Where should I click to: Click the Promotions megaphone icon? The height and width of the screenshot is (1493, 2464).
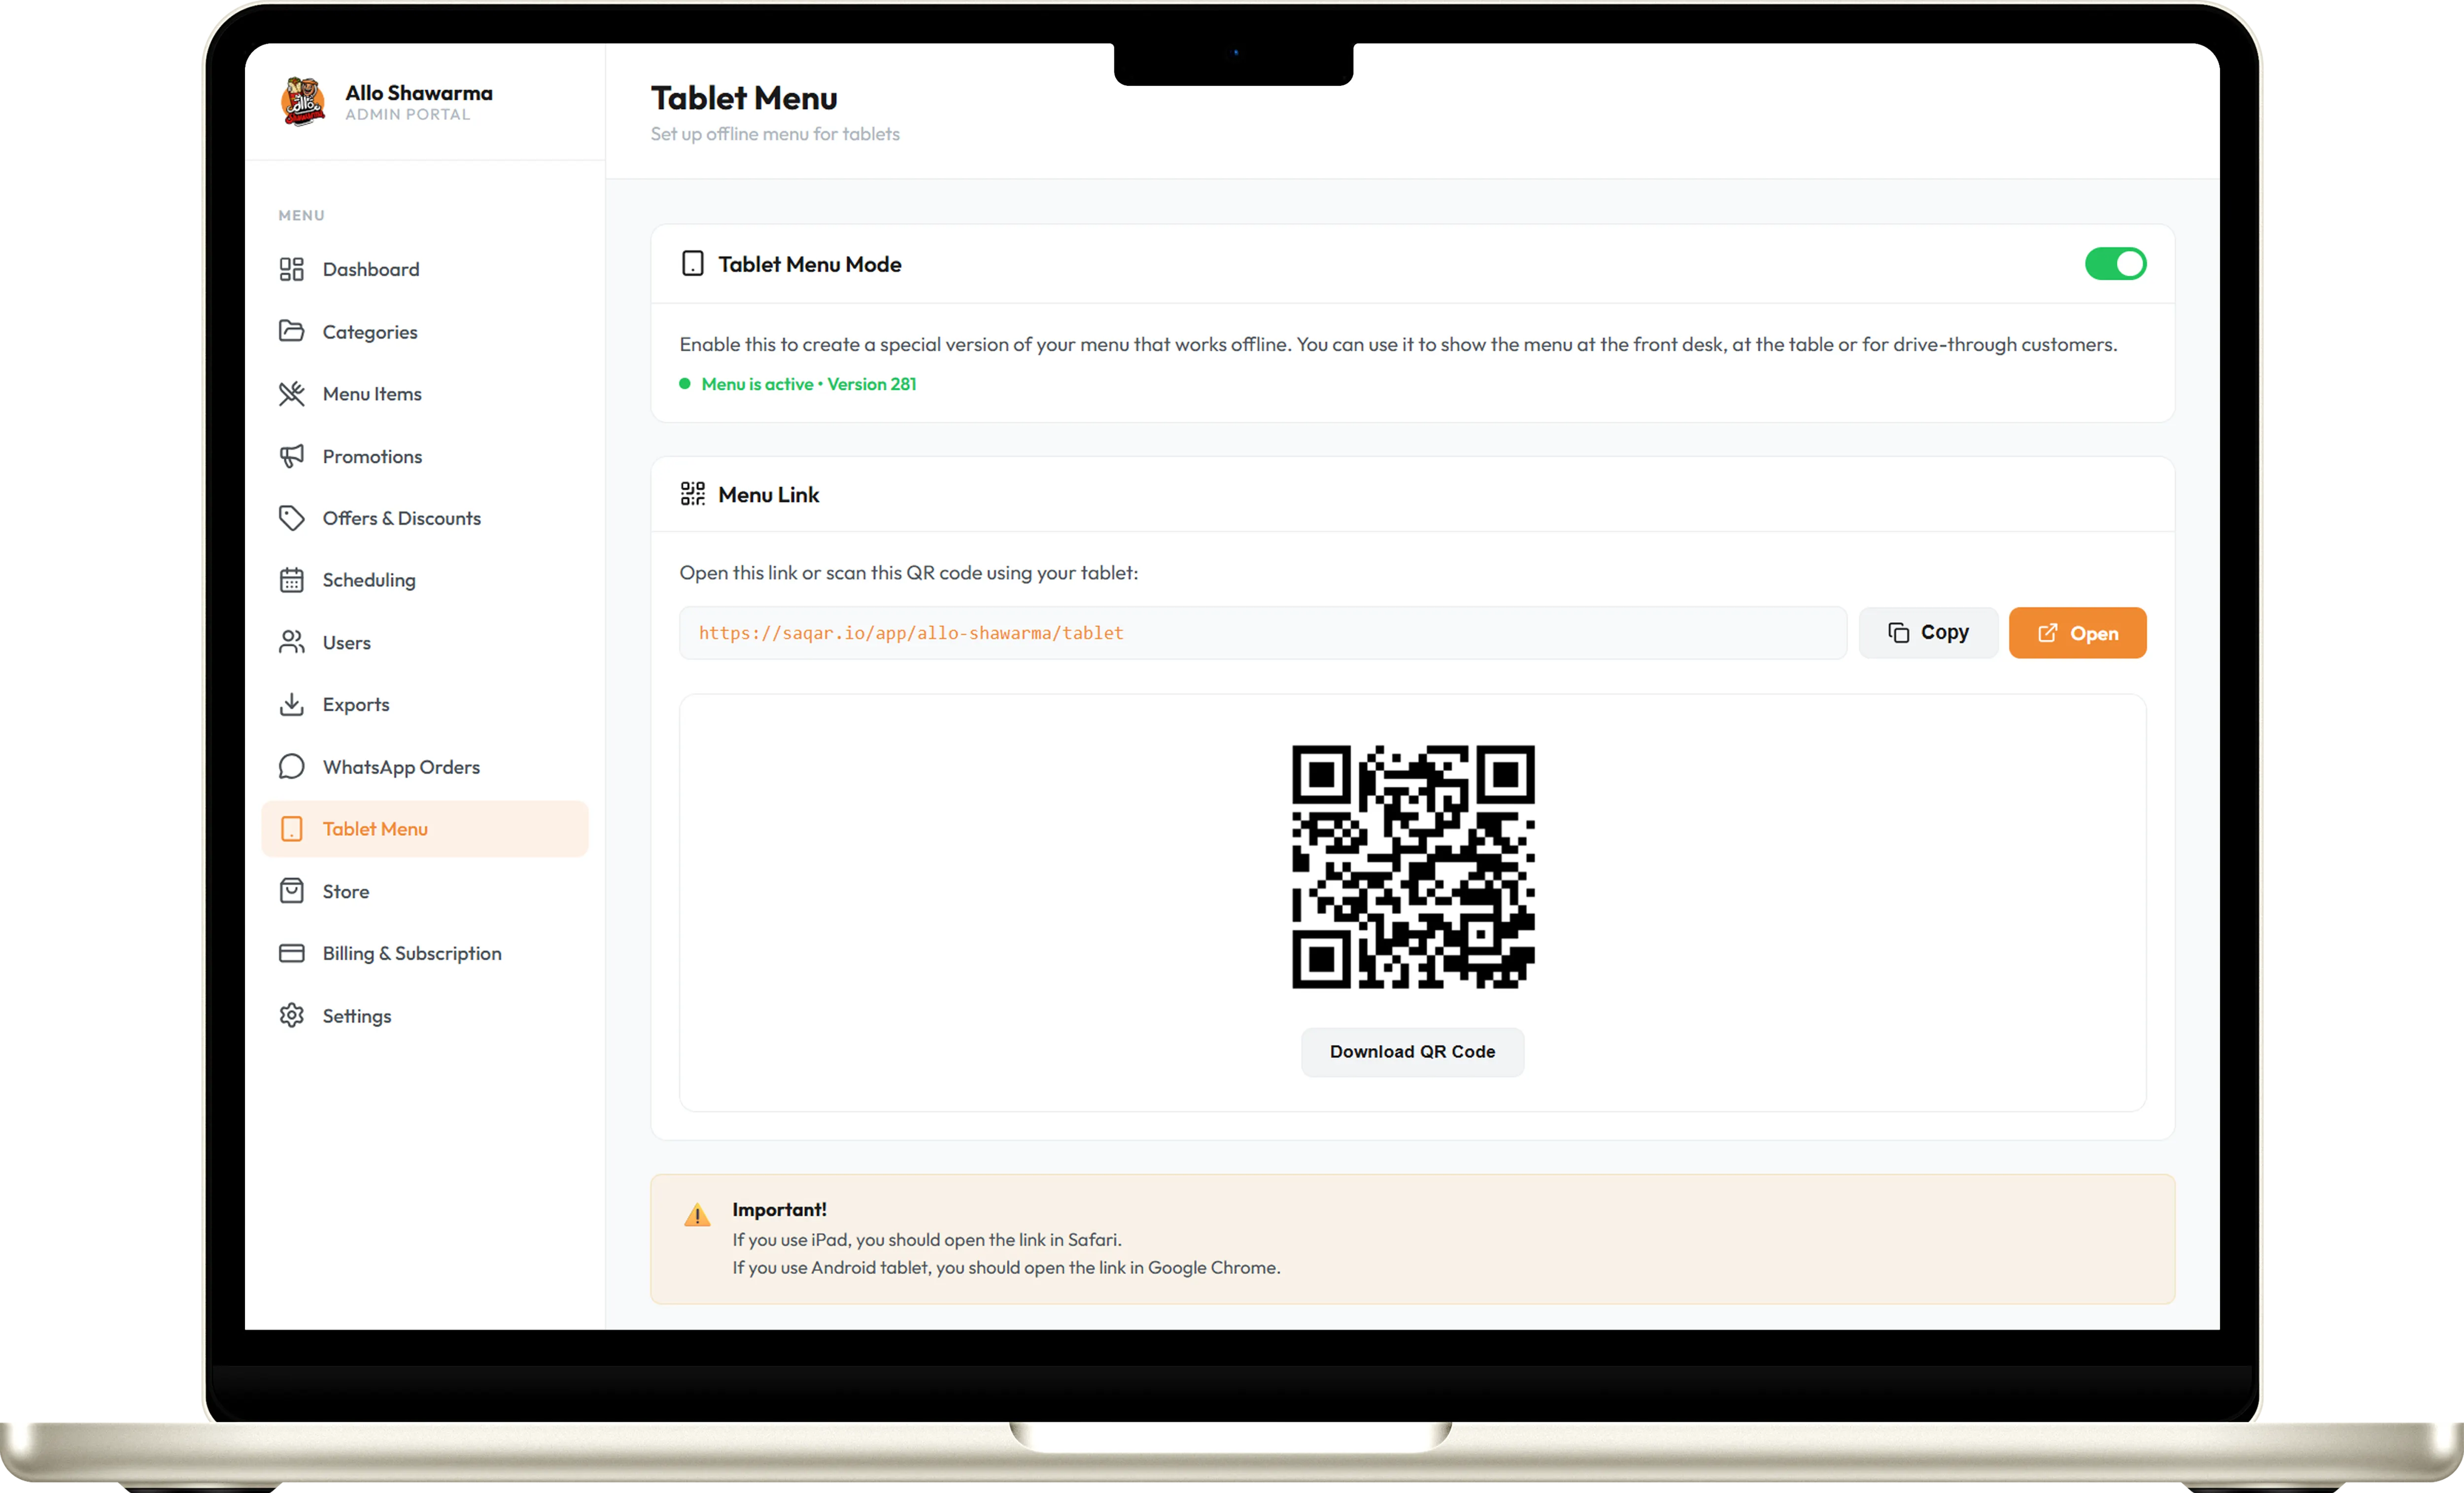tap(291, 456)
